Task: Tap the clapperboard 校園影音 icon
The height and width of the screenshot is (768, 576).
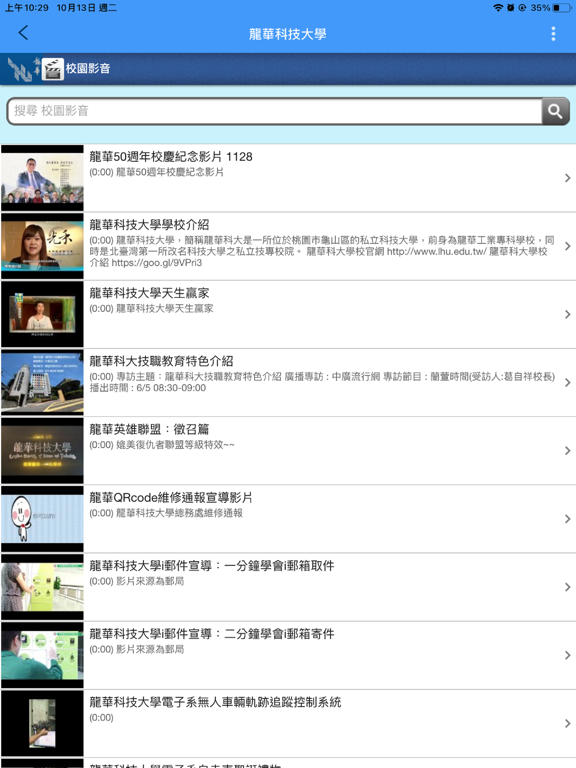Action: click(x=52, y=69)
